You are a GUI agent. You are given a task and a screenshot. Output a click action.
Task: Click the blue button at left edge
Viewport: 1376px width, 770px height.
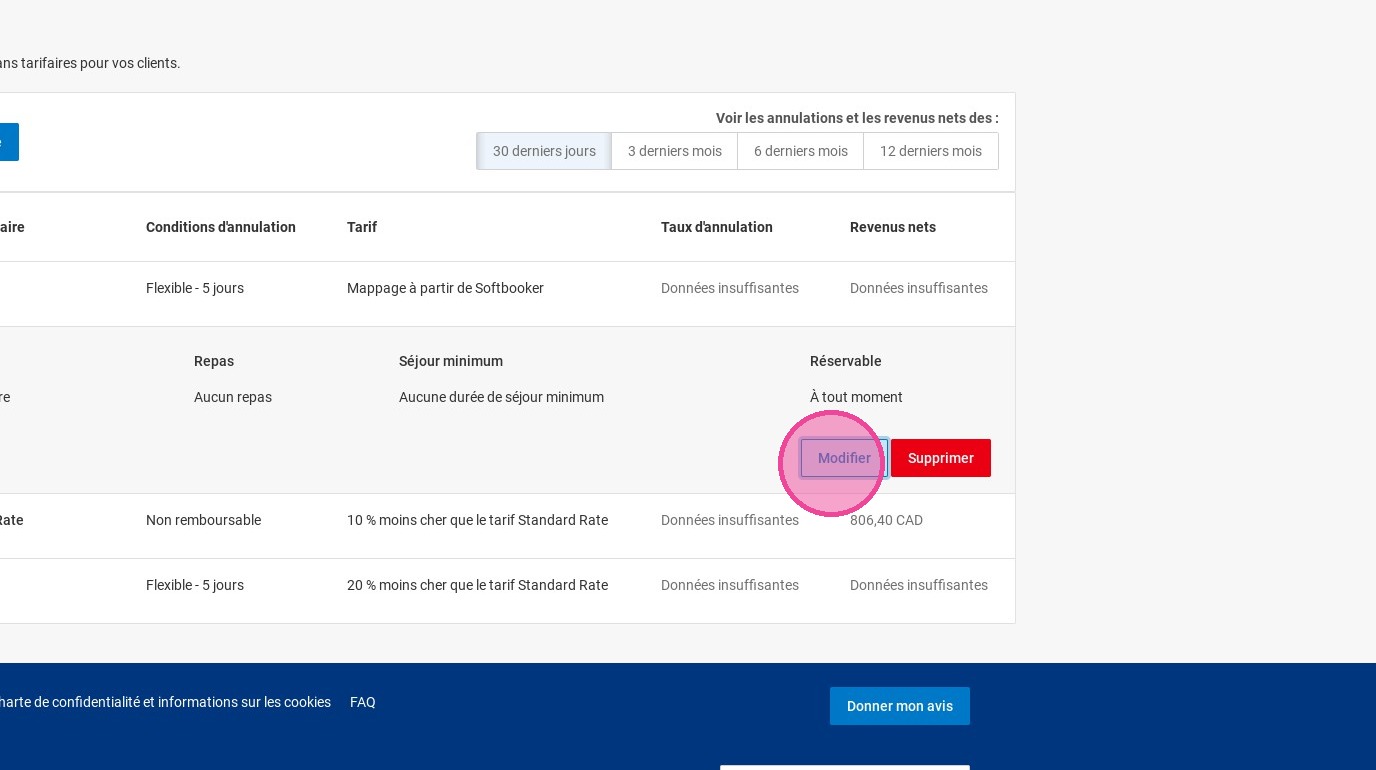pos(9,142)
